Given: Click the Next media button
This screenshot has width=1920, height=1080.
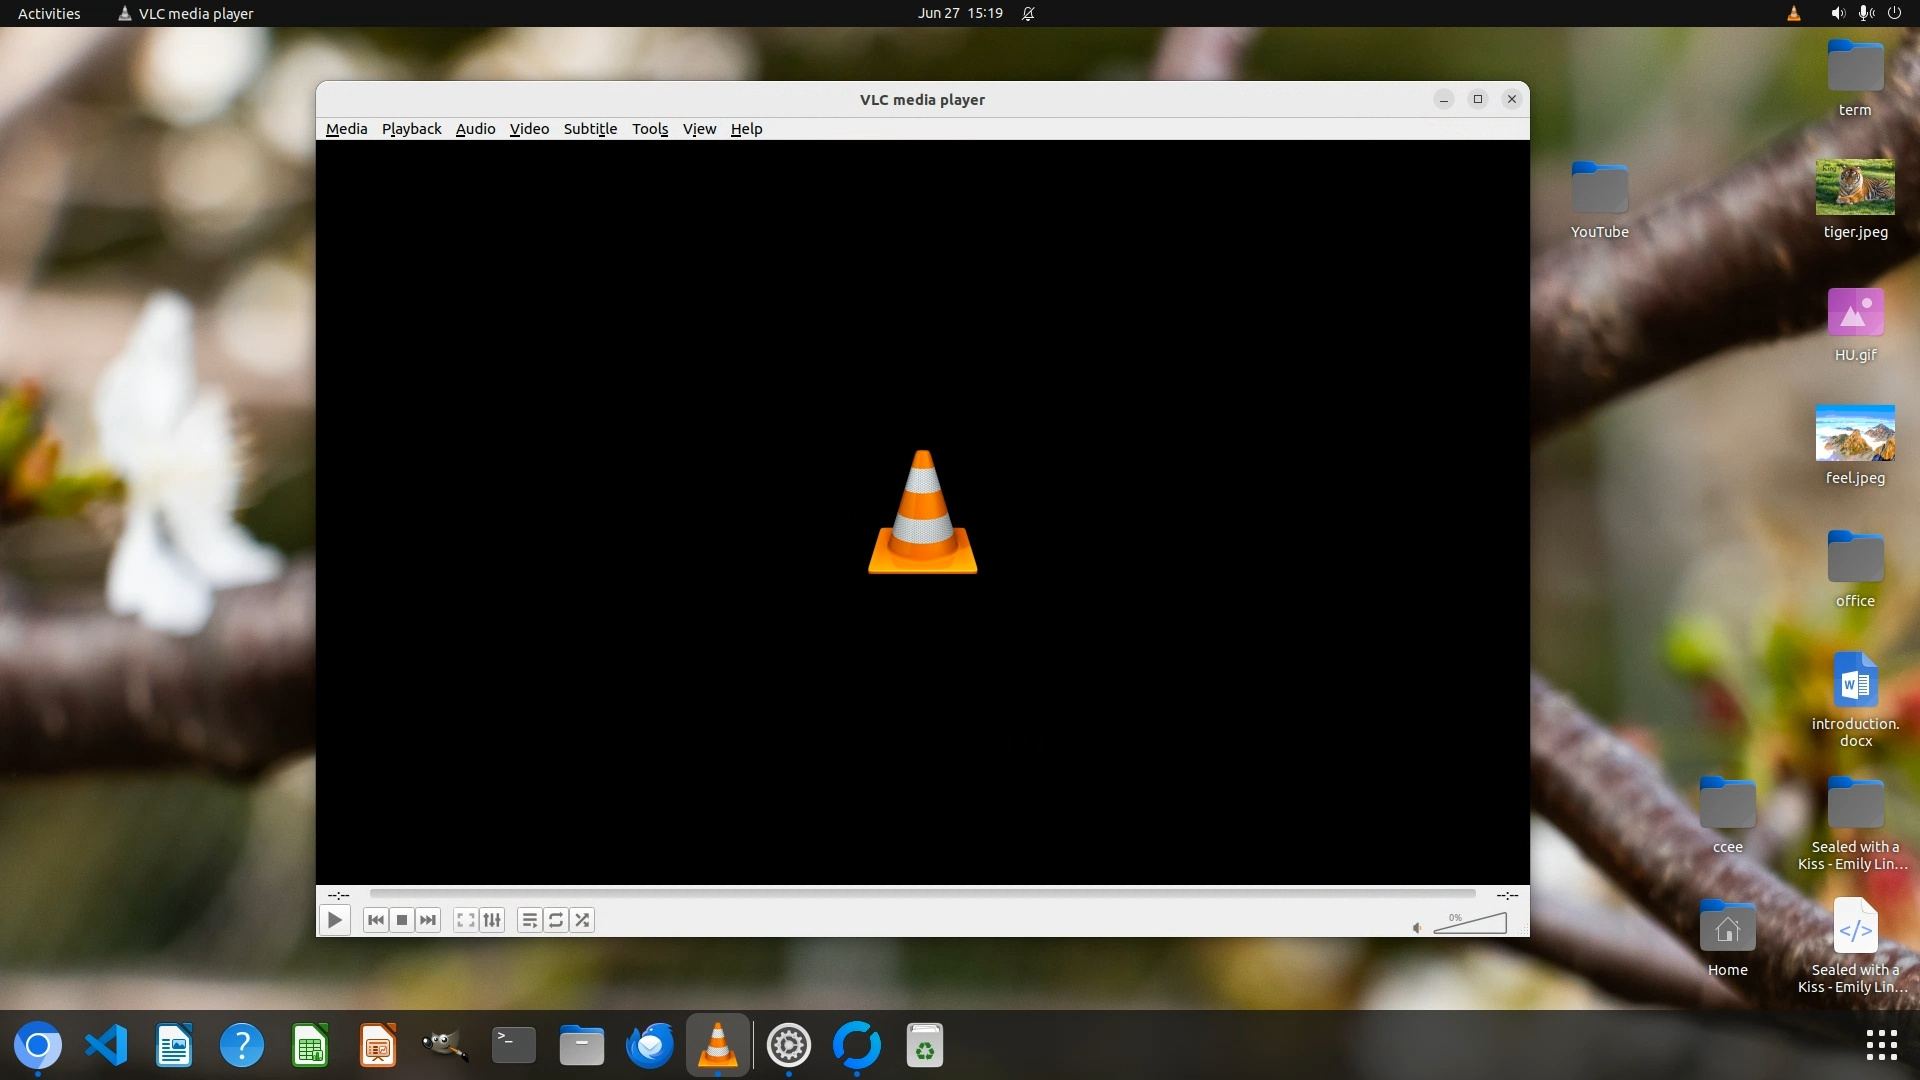Looking at the screenshot, I should tap(428, 920).
